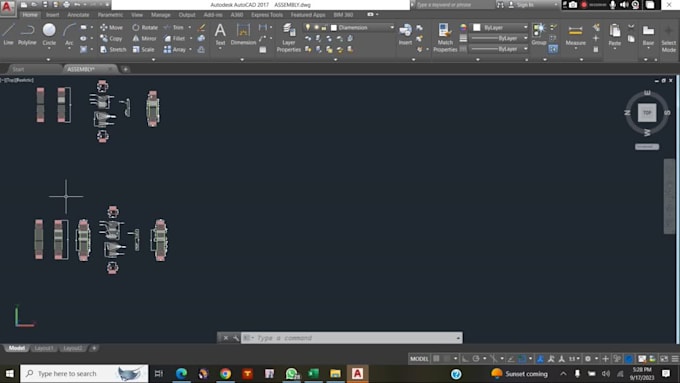
Task: Click the keyword search field
Action: pos(455,5)
